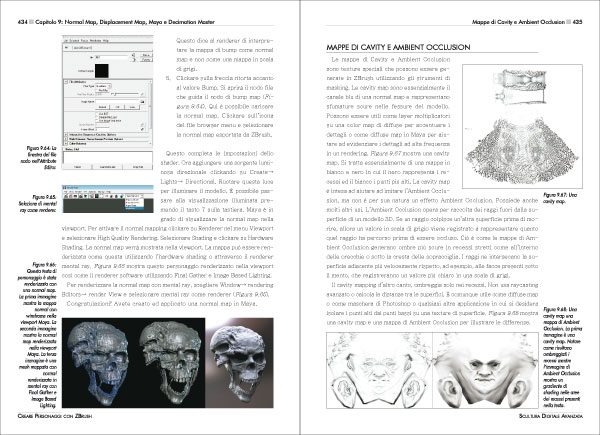Click the "Figura 9.65" caption
The width and height of the screenshot is (600, 435).
pos(38,203)
